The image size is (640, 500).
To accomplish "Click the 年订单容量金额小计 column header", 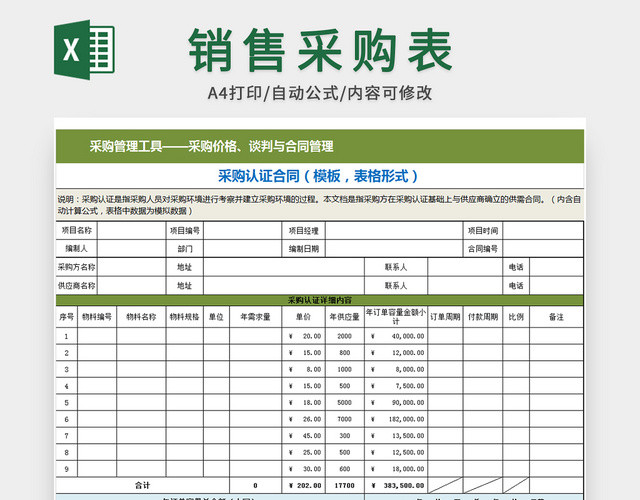I will tap(396, 317).
